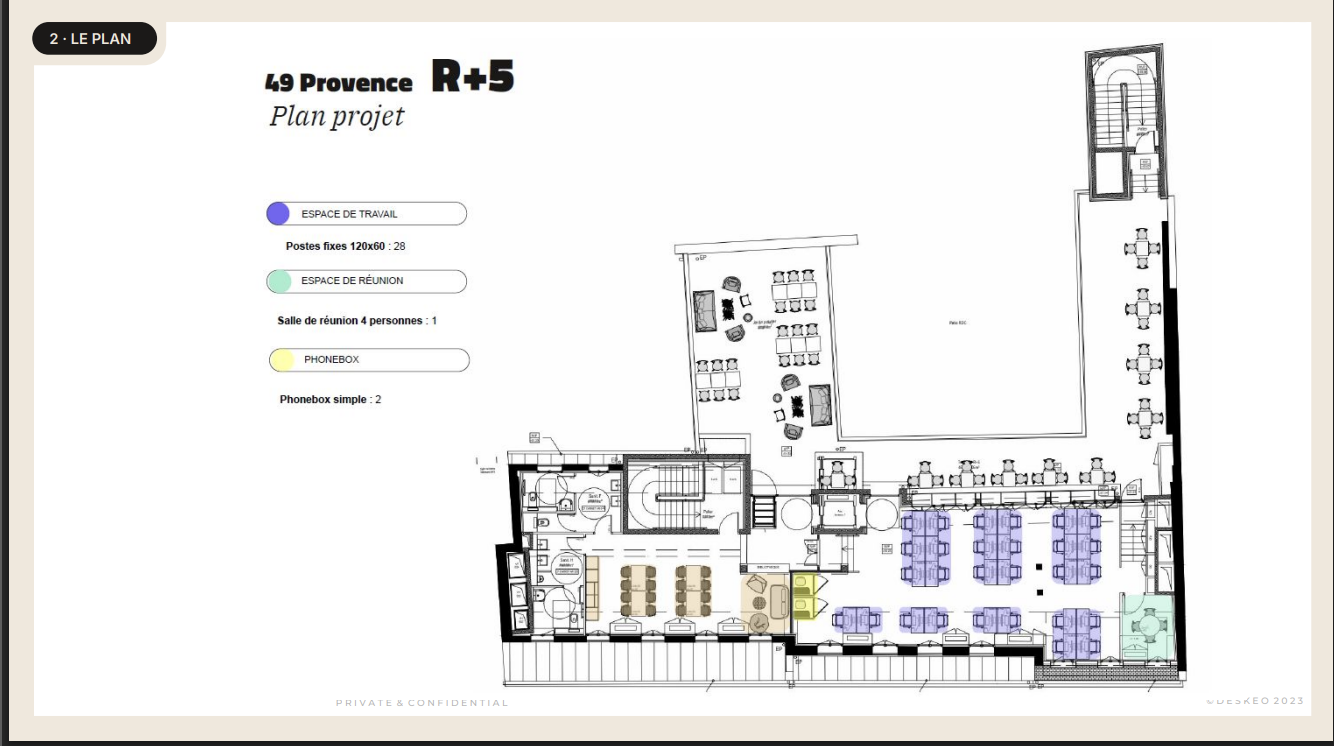
Task: Click the yellow Phonebox color dot
Action: [282, 360]
